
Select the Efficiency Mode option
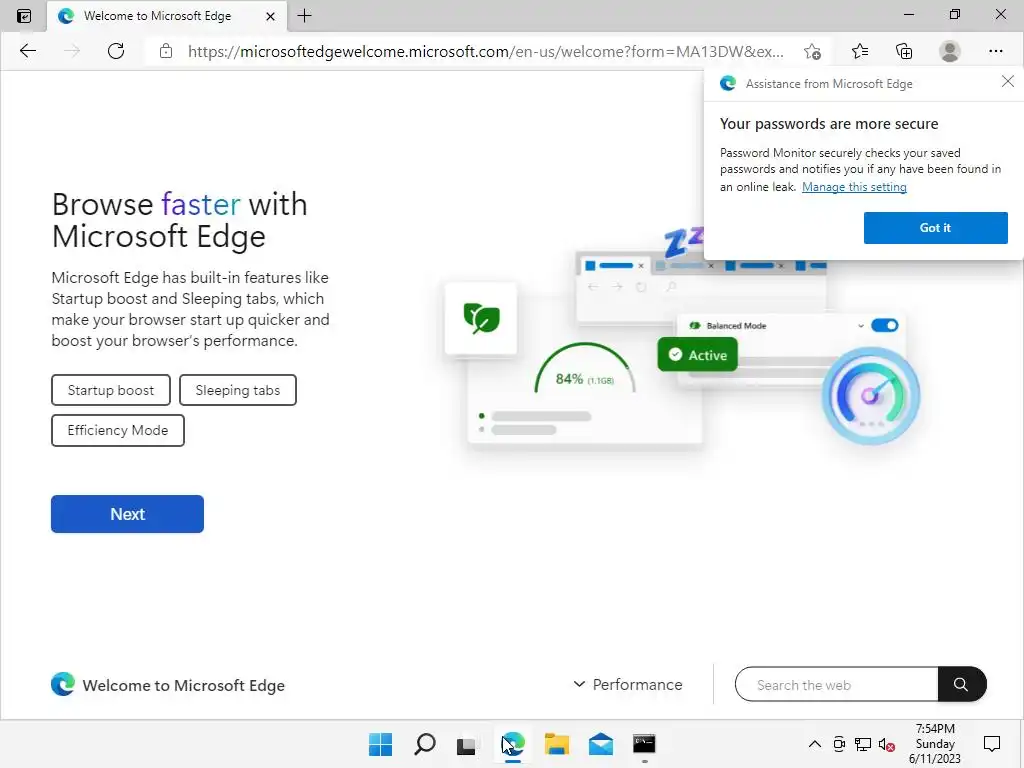point(118,430)
